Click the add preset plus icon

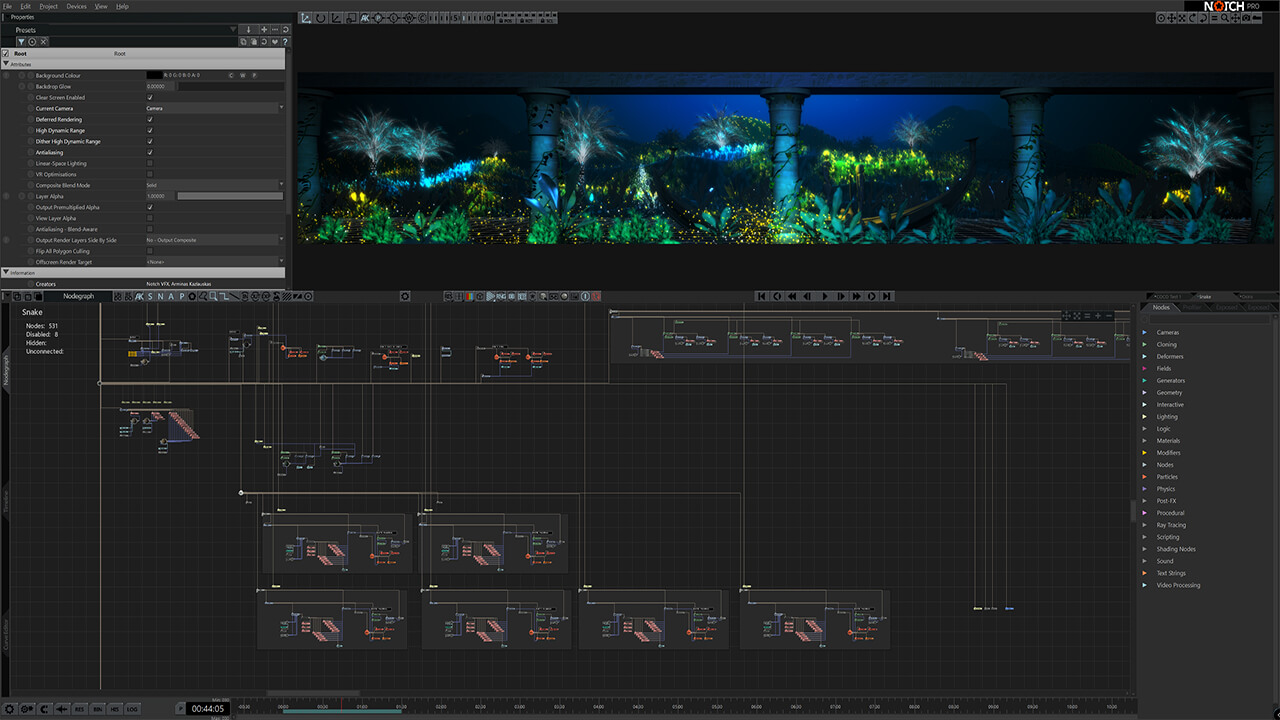[x=264, y=30]
